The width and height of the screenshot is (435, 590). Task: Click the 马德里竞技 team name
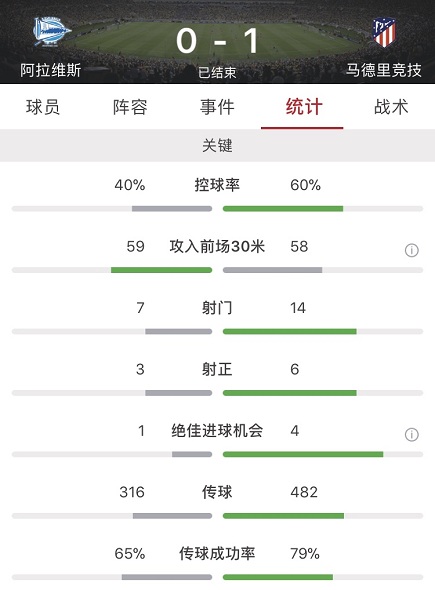[384, 70]
